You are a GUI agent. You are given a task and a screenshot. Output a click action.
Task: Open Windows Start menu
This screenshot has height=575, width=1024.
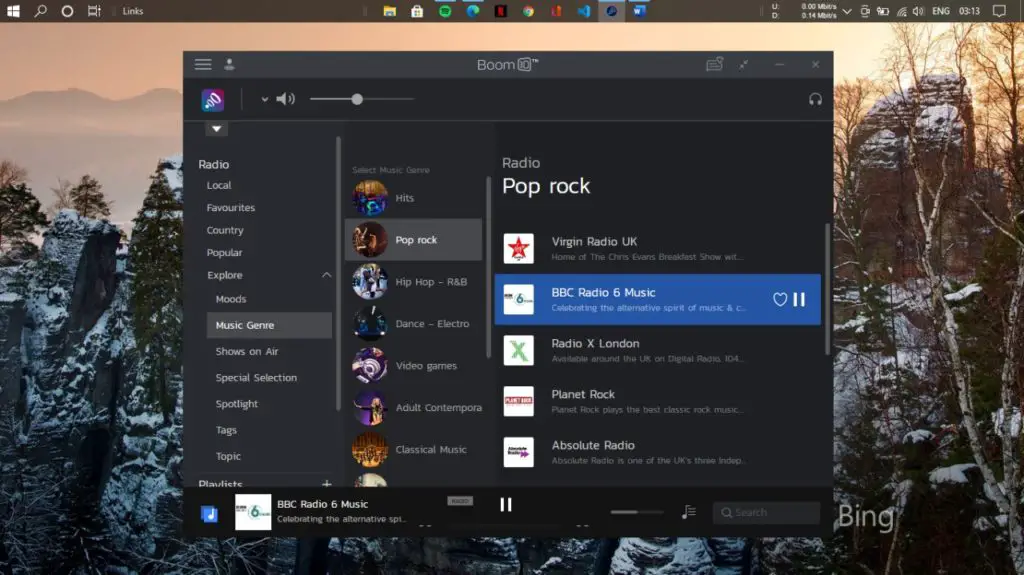(12, 10)
